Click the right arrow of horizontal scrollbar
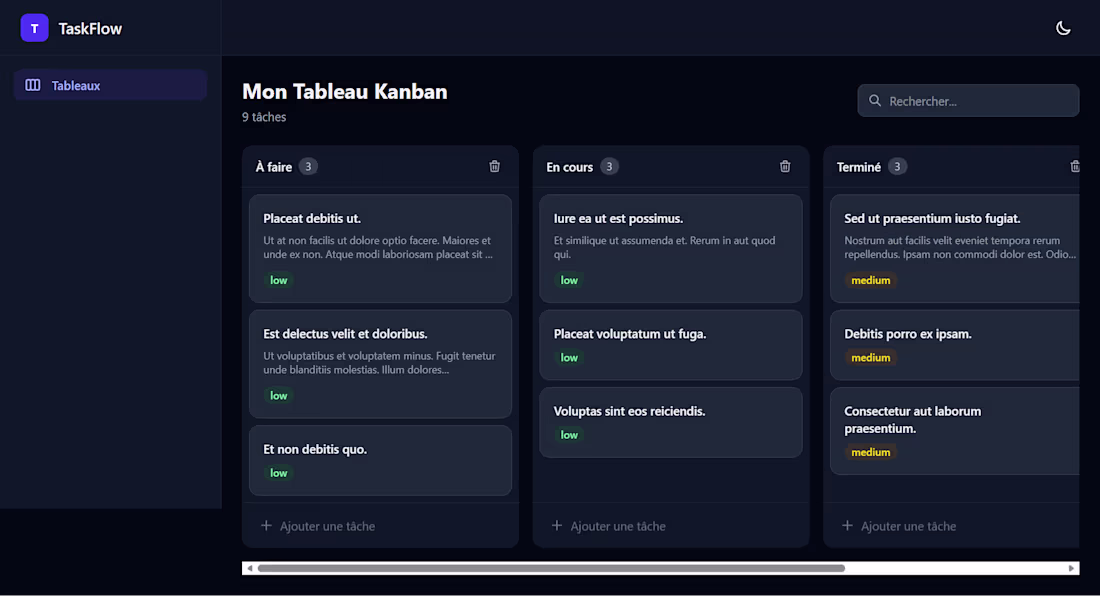Image resolution: width=1100 pixels, height=596 pixels. (x=1071, y=568)
